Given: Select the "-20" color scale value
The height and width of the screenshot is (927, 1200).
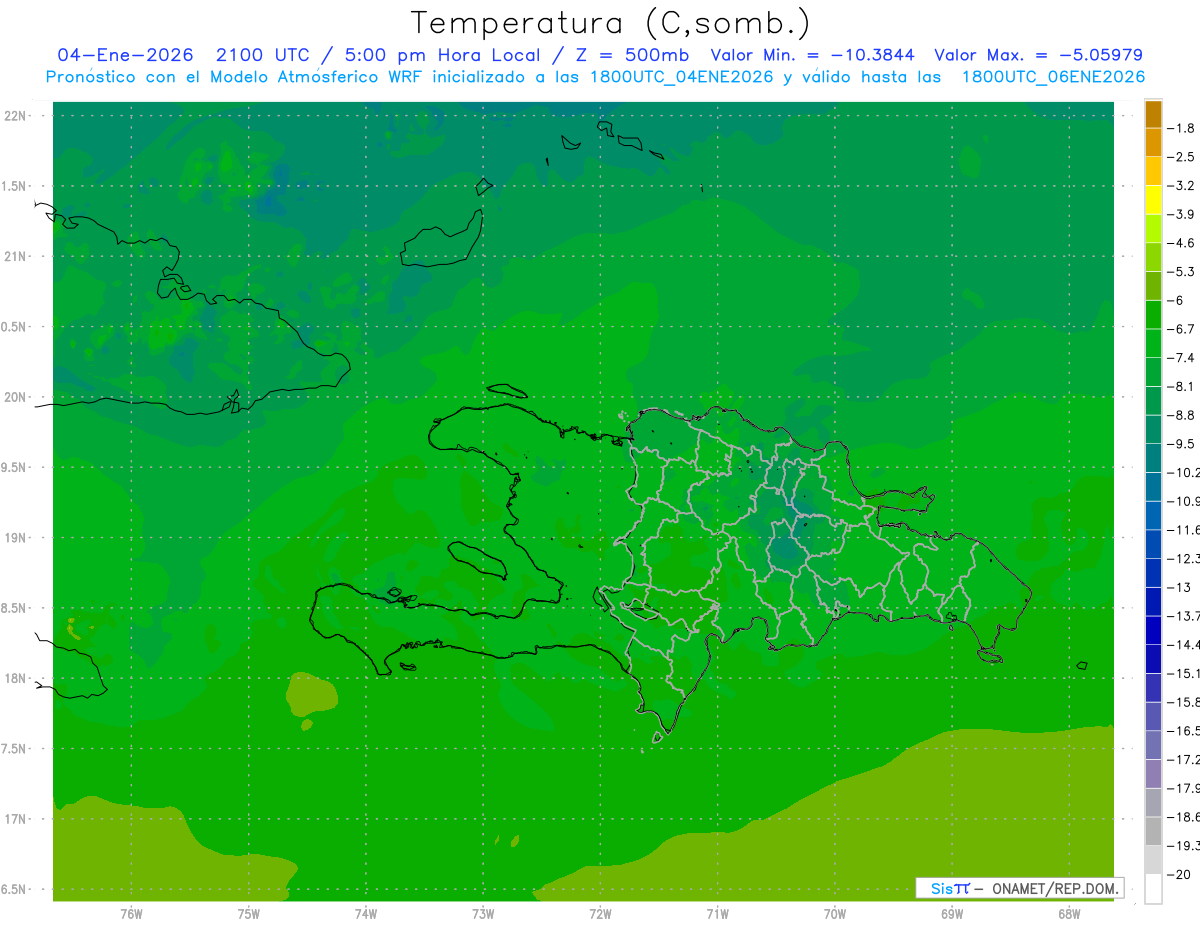Looking at the screenshot, I should click(x=1179, y=875).
